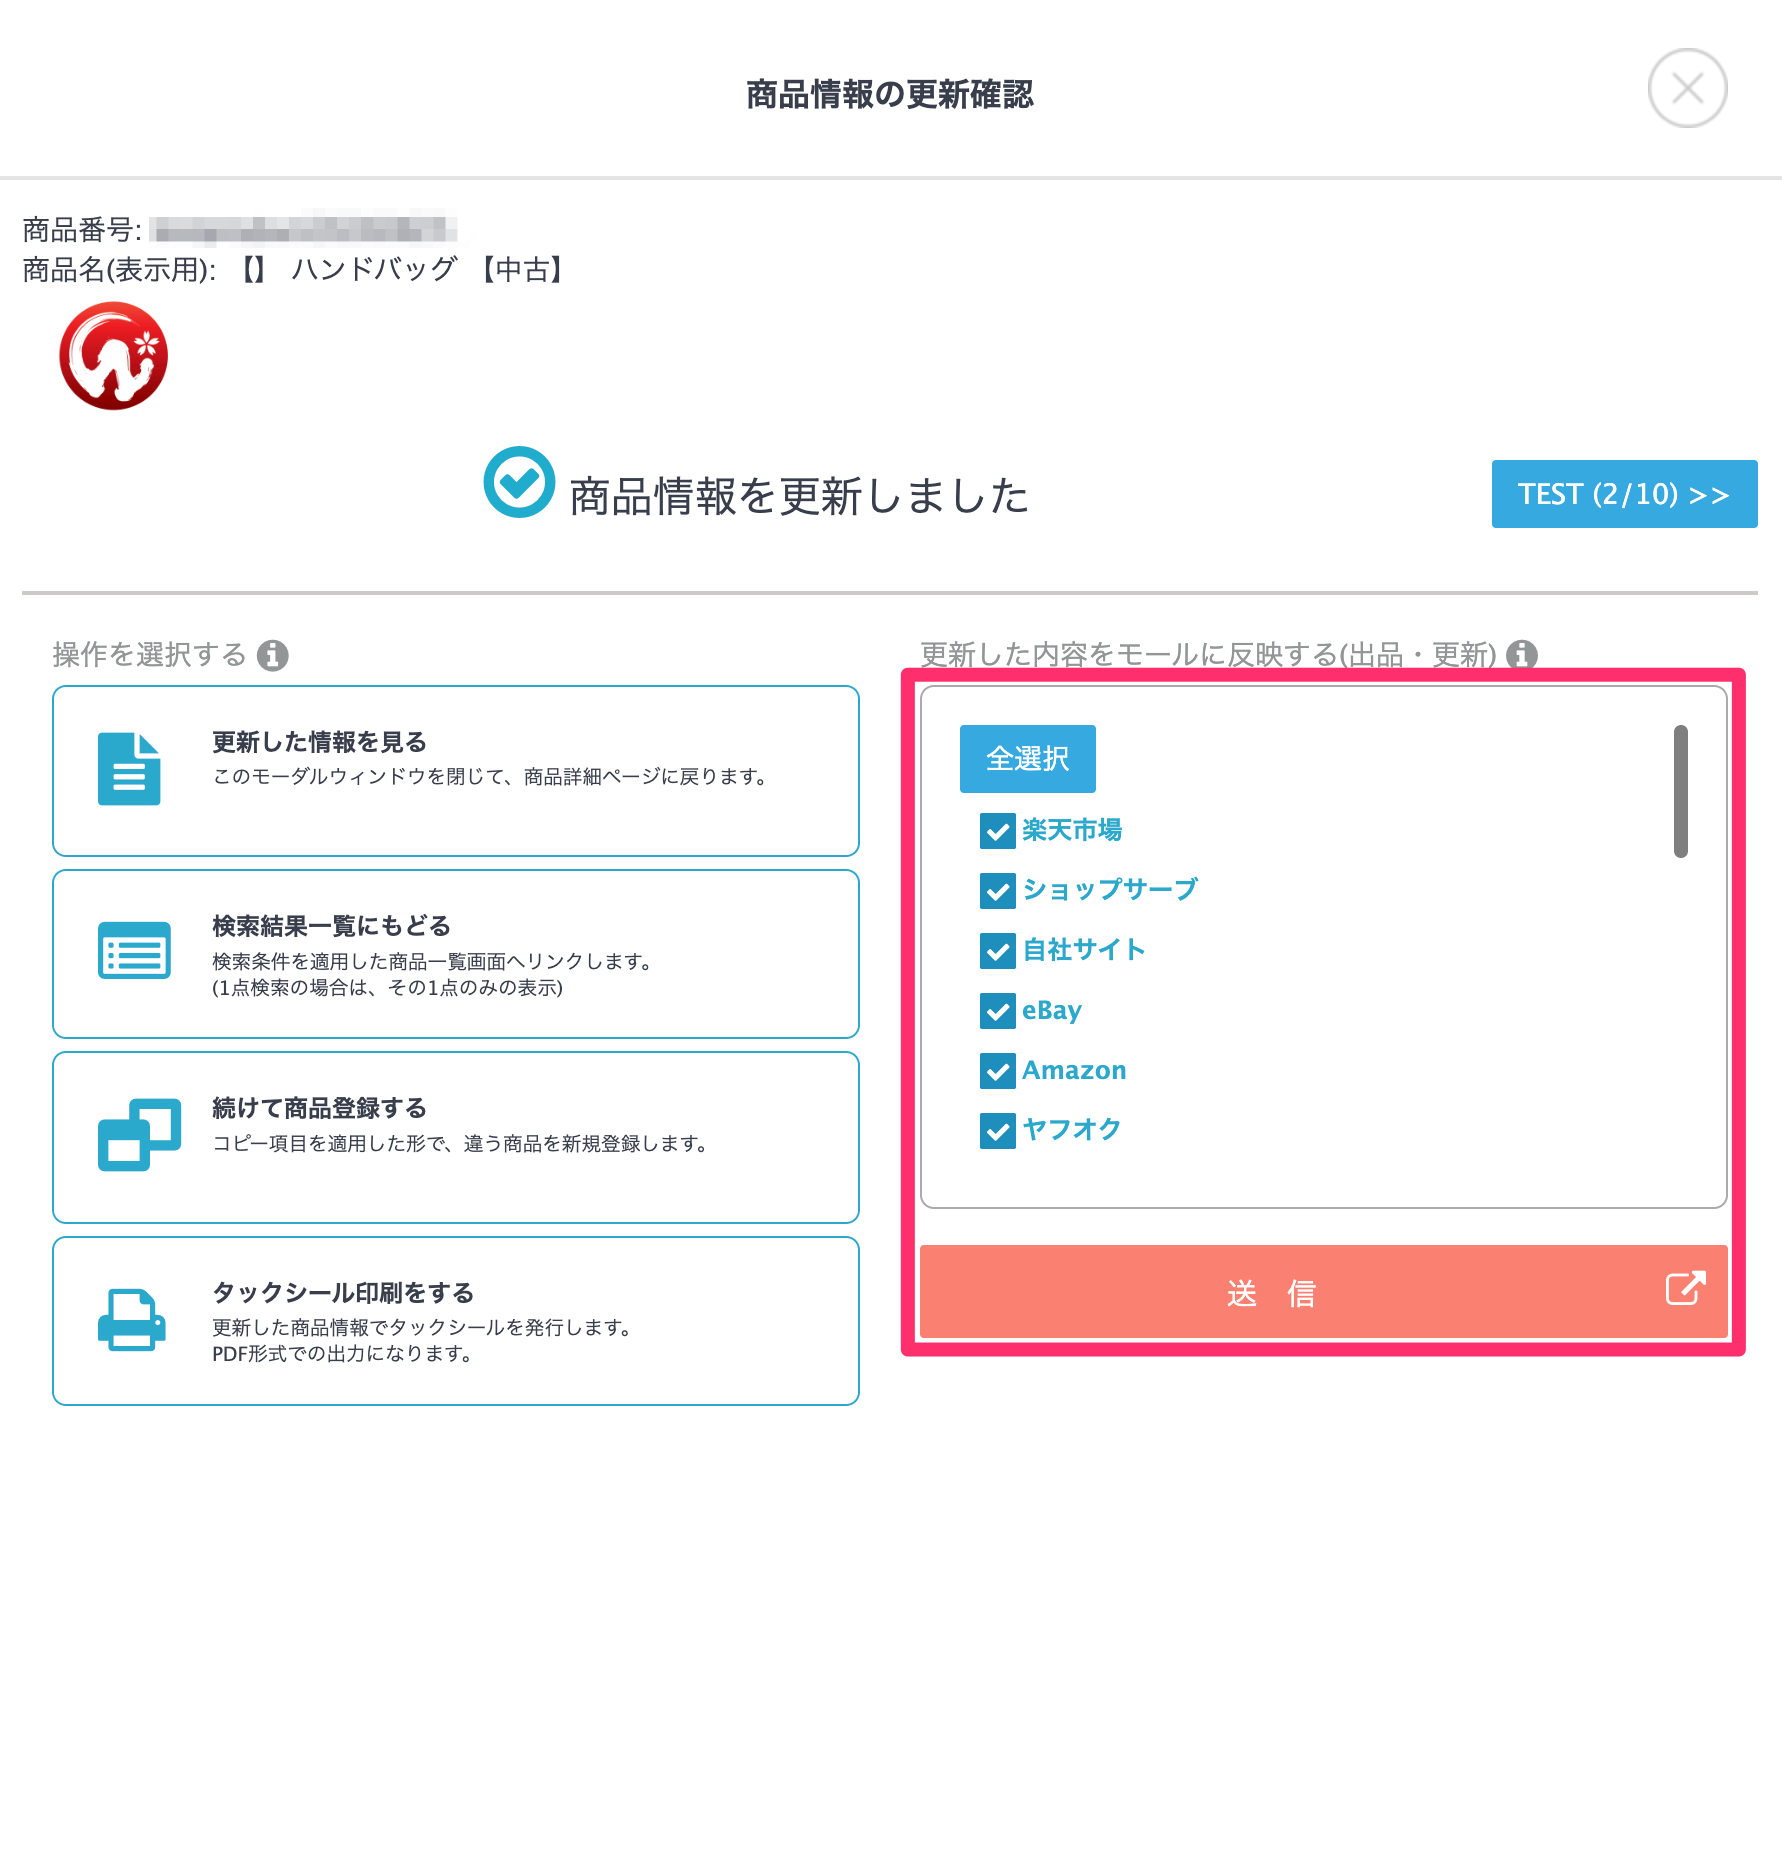The height and width of the screenshot is (1870, 1782).
Task: Click the printer icon for tack seal printing
Action: coord(131,1320)
